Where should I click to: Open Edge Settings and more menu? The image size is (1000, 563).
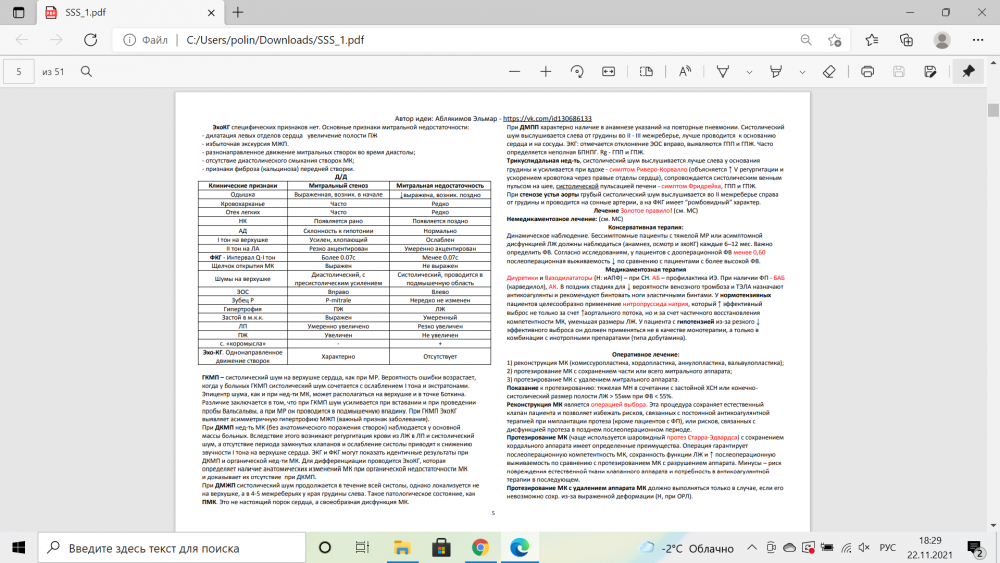coord(976,40)
